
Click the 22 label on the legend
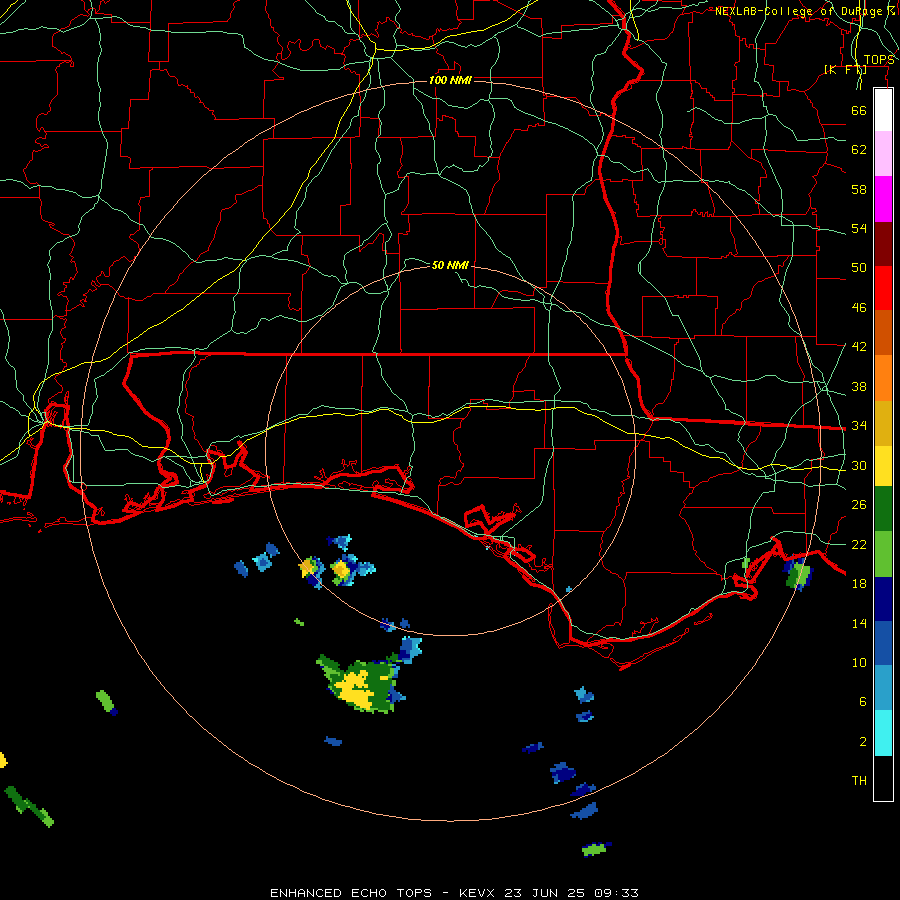(859, 544)
